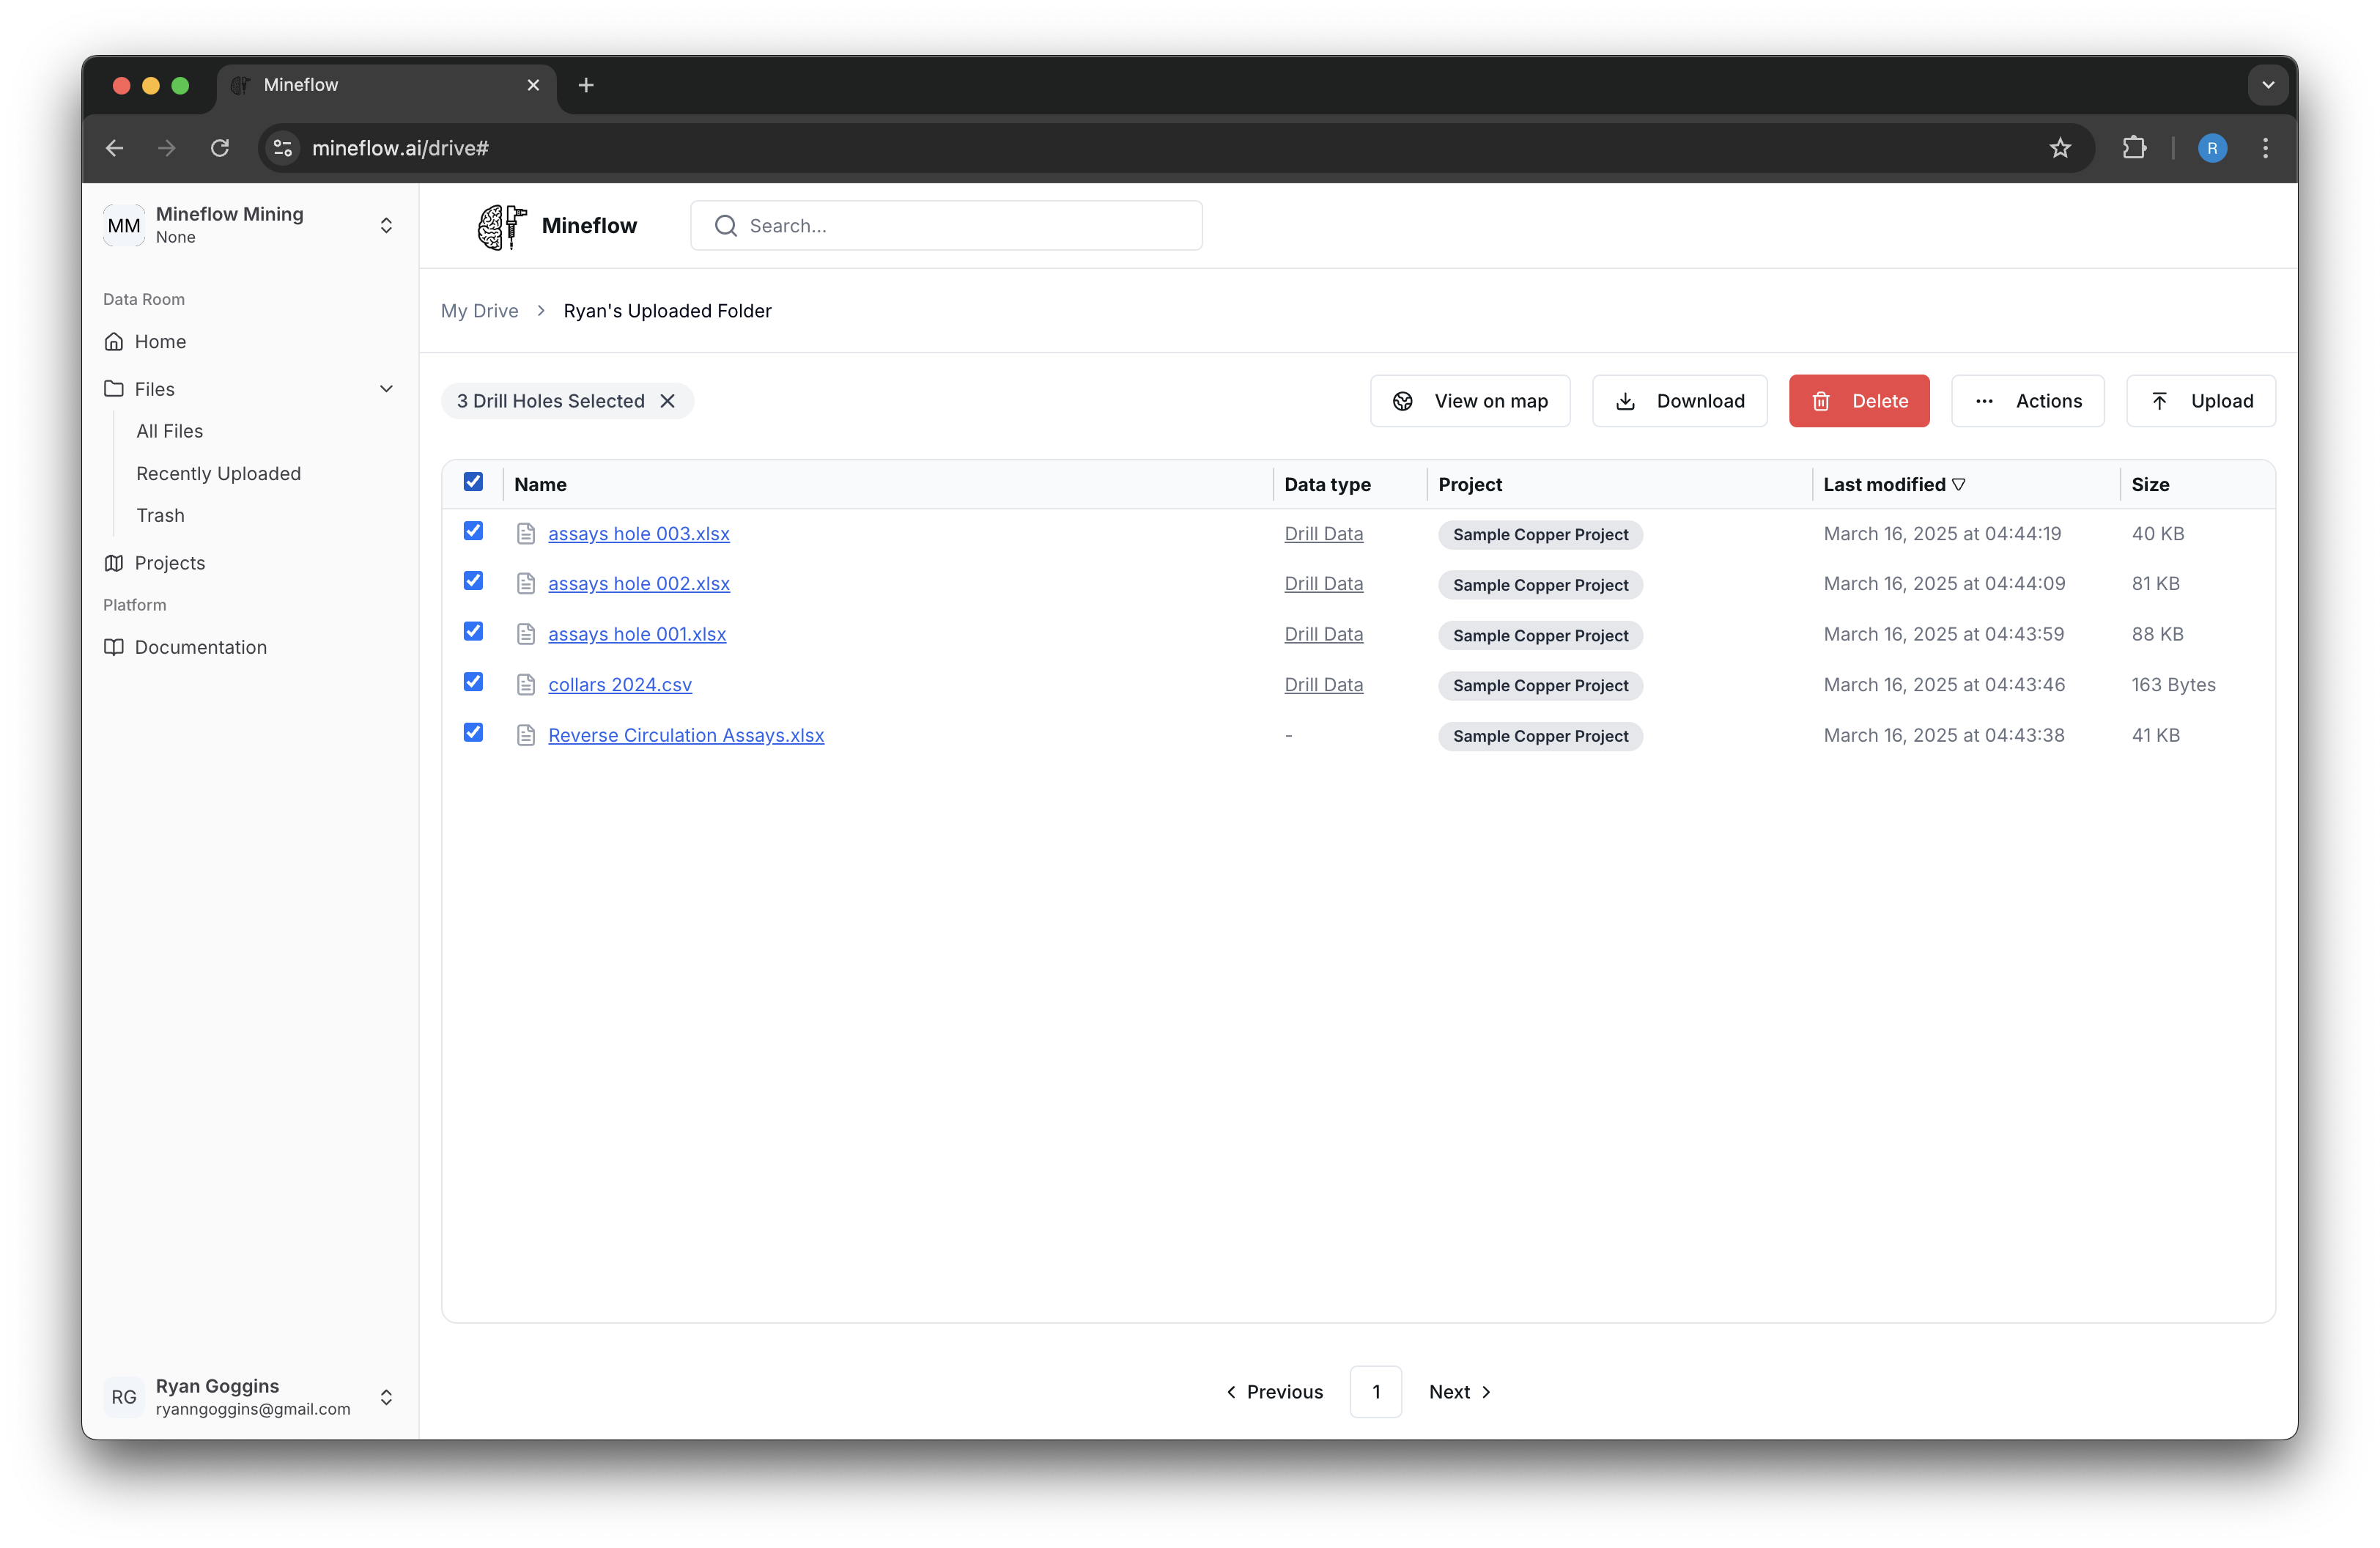Open Recently Uploaded in sidebar
Viewport: 2380px width, 1548px height.
[218, 474]
